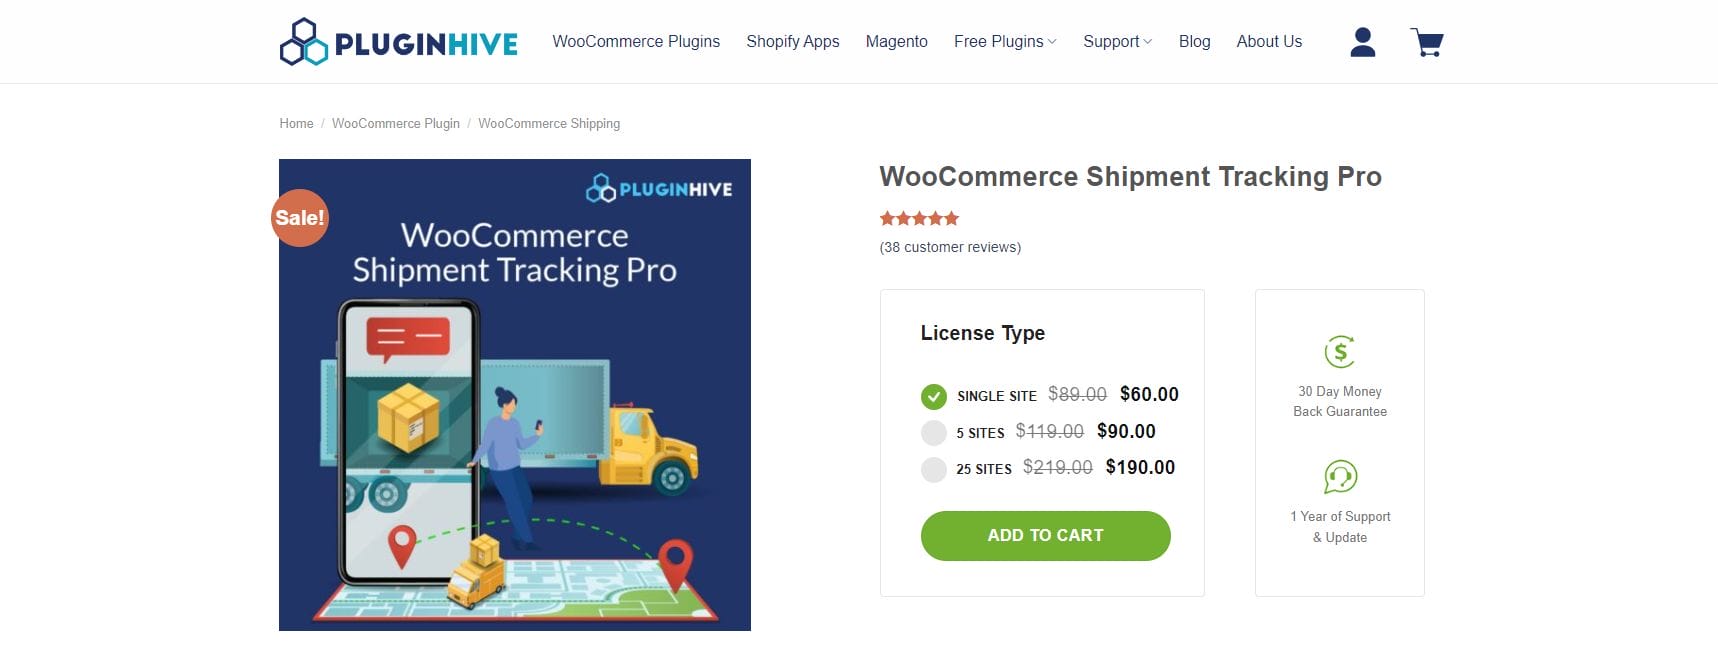Click the PluginHive logo on the product image

(x=660, y=187)
